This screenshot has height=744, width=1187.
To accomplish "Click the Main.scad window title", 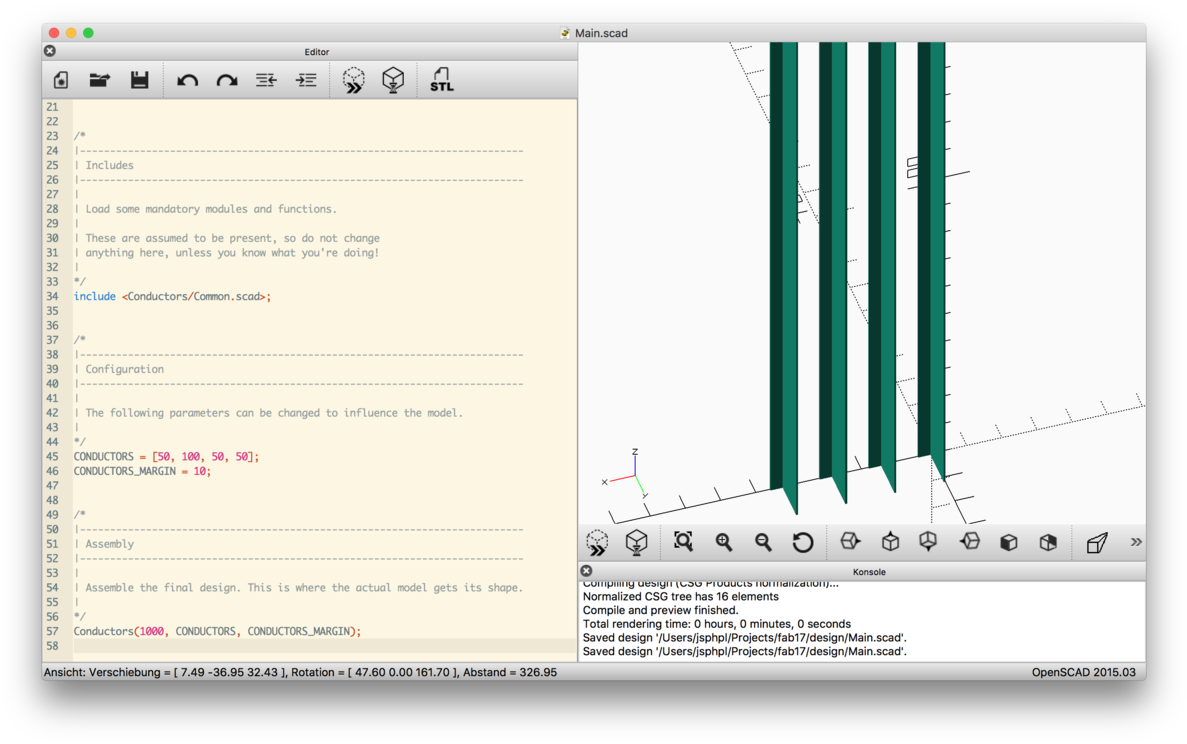I will tap(601, 33).
